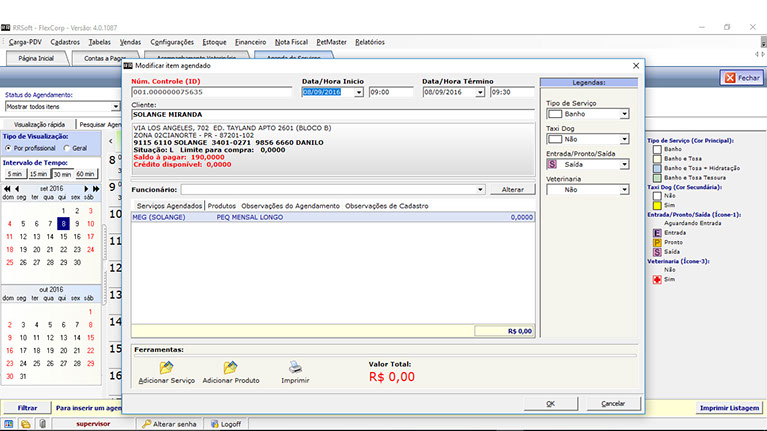Image resolution: width=767 pixels, height=431 pixels.
Task: Select the Geral view radio button
Action: click(66, 148)
